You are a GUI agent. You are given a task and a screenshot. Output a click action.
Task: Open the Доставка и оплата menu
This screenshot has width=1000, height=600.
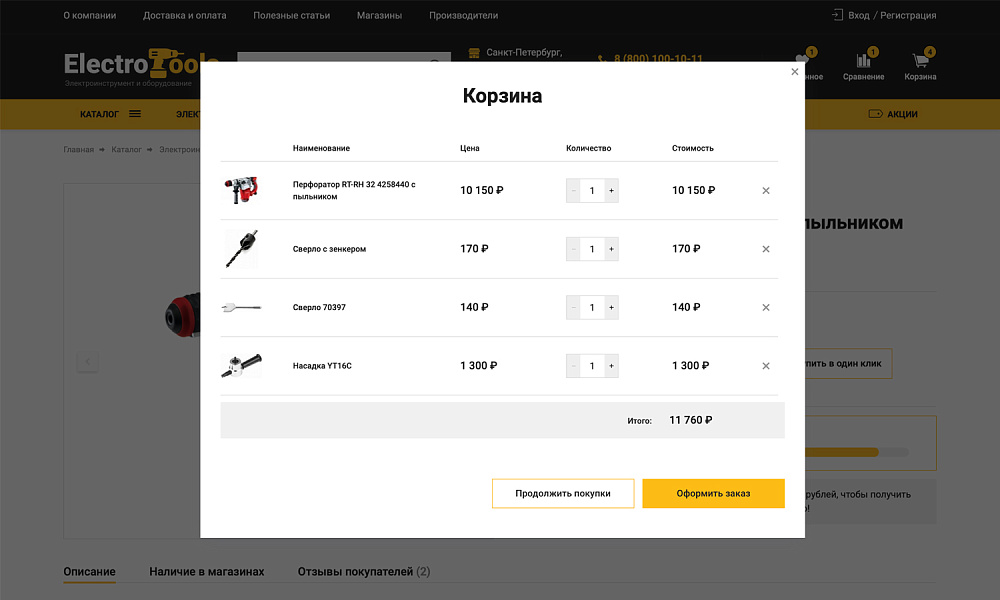point(184,15)
